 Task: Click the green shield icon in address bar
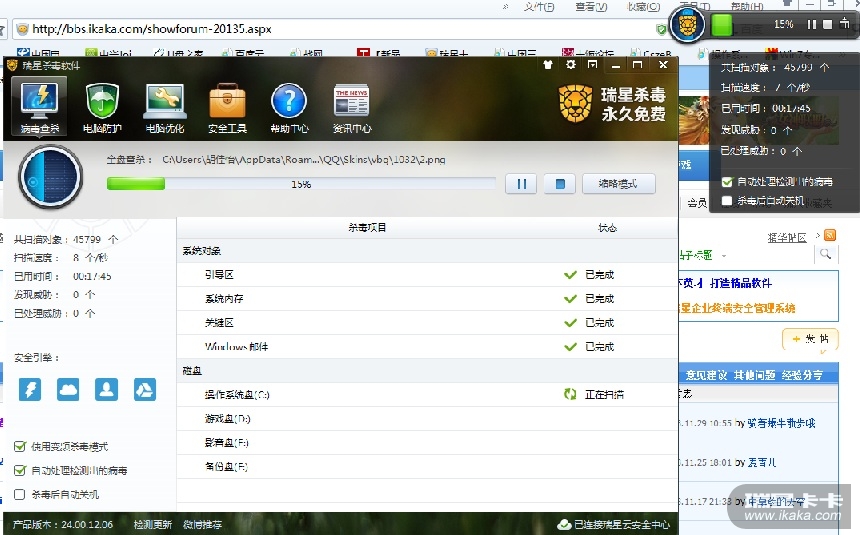661,29
